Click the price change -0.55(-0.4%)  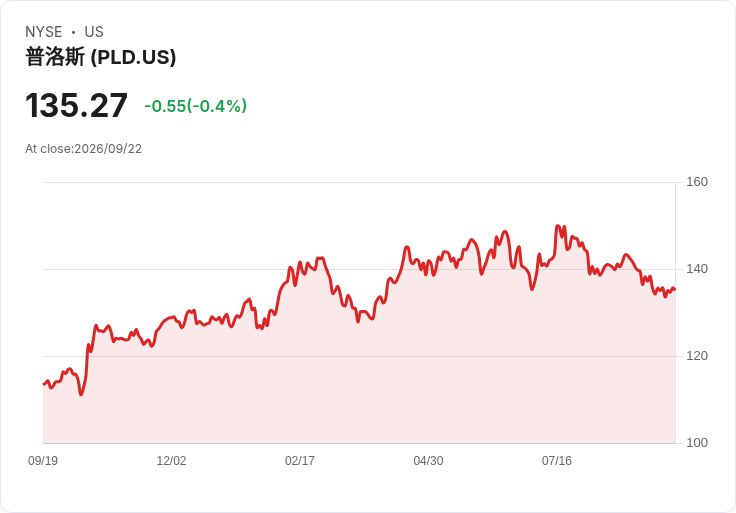(196, 106)
